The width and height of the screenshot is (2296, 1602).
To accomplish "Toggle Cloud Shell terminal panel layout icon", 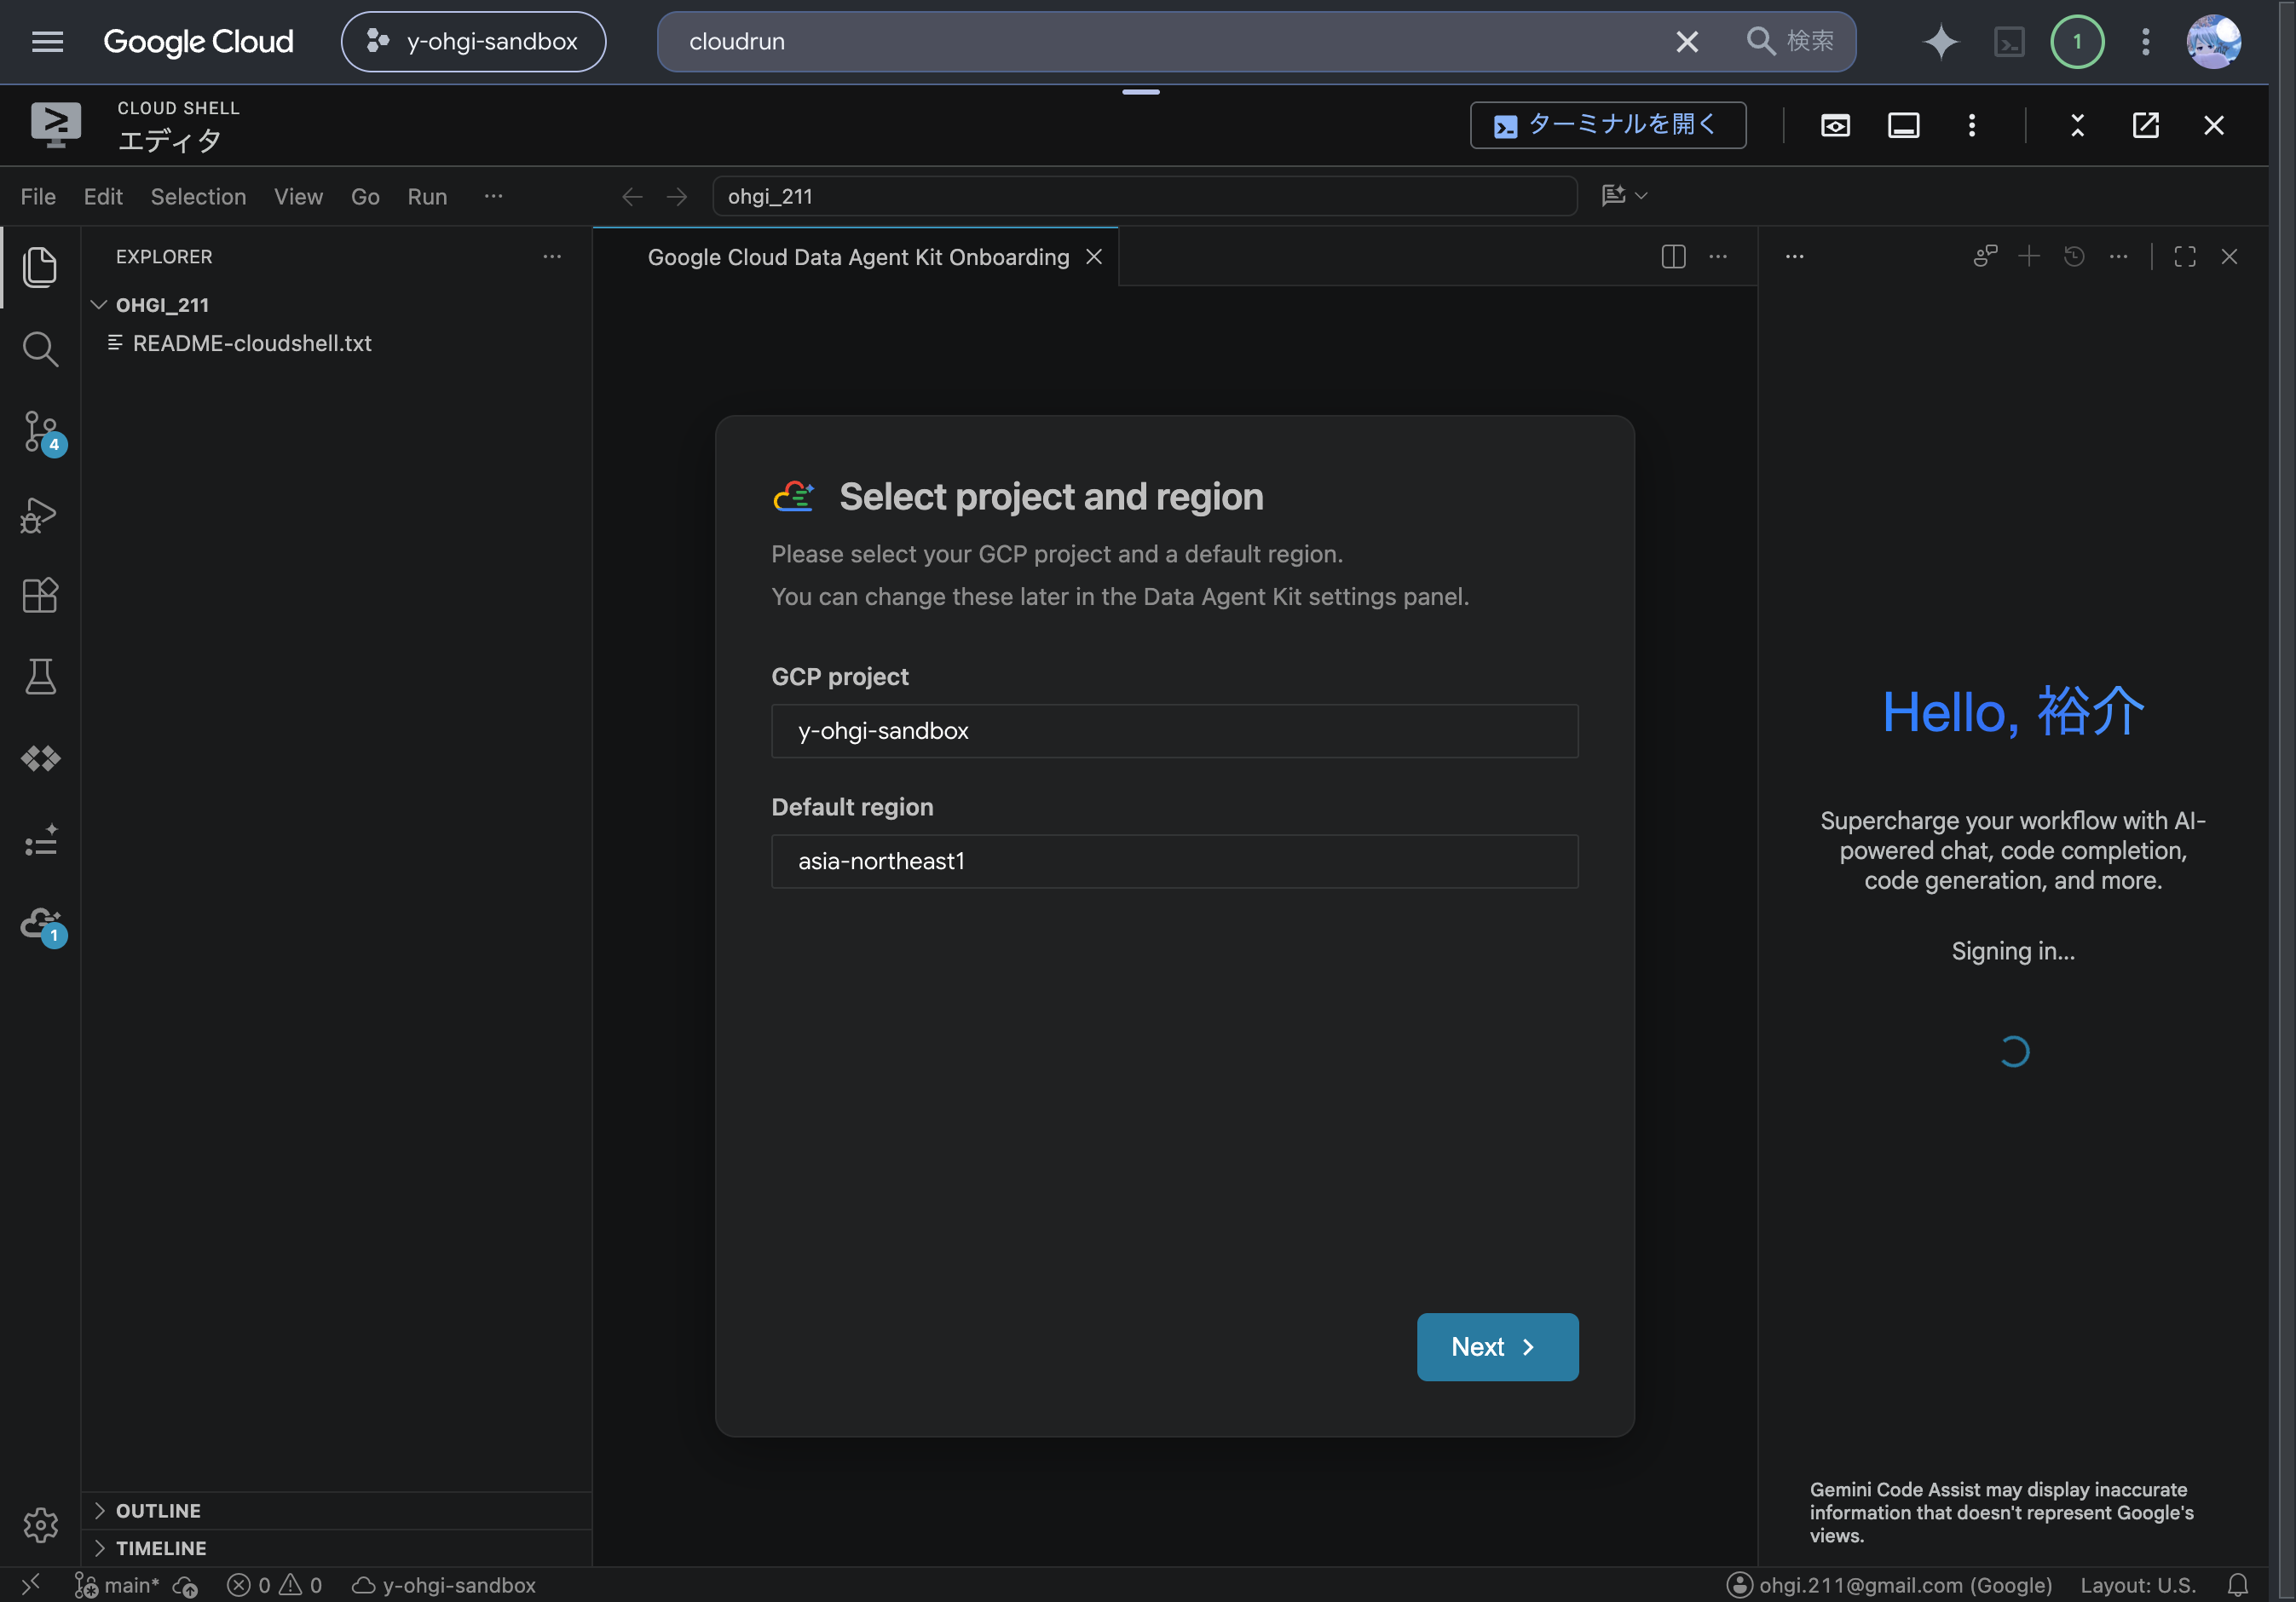I will [x=1903, y=125].
